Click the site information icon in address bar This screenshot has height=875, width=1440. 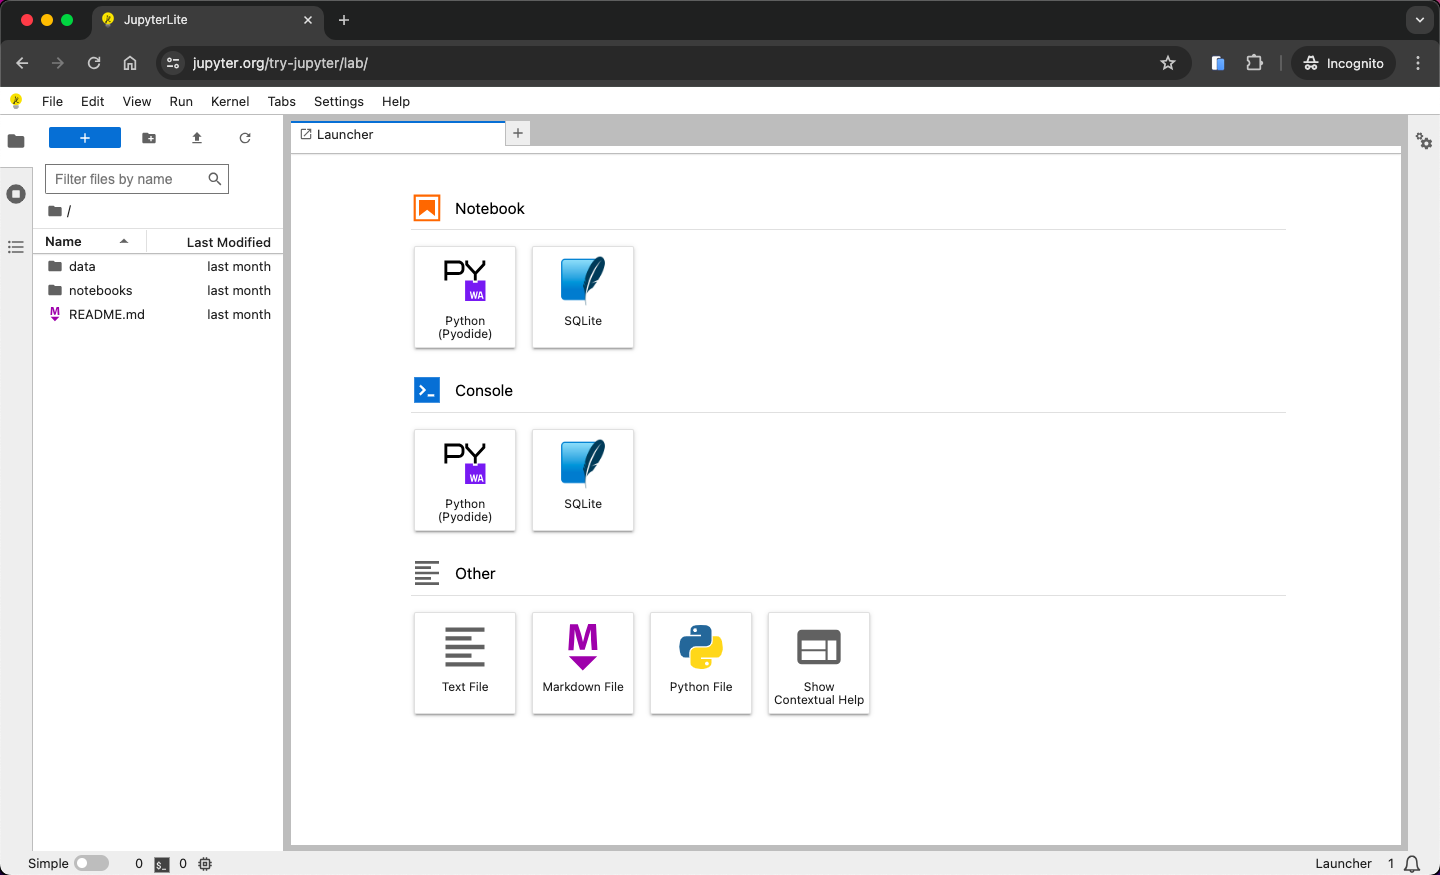click(173, 63)
